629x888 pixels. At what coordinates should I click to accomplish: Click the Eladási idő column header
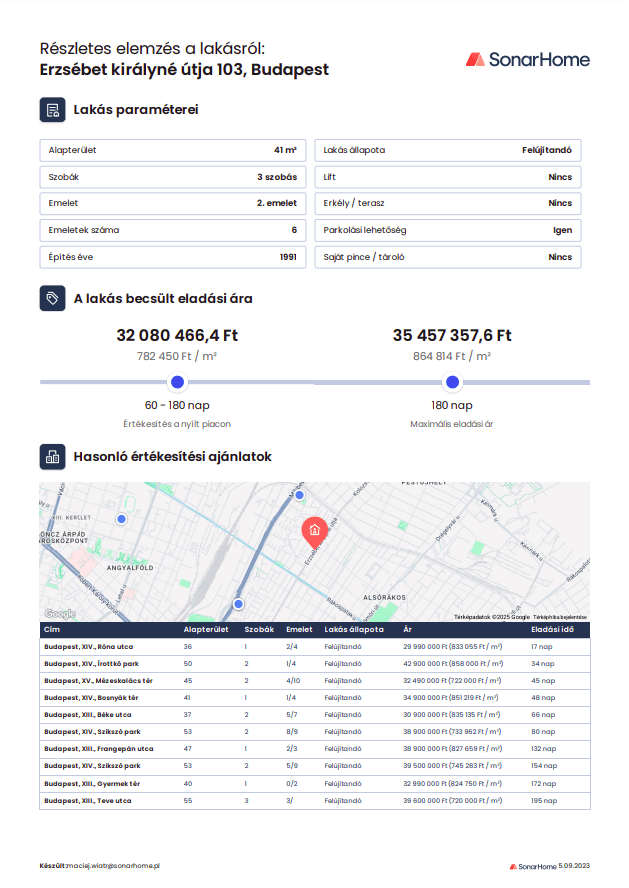click(552, 630)
